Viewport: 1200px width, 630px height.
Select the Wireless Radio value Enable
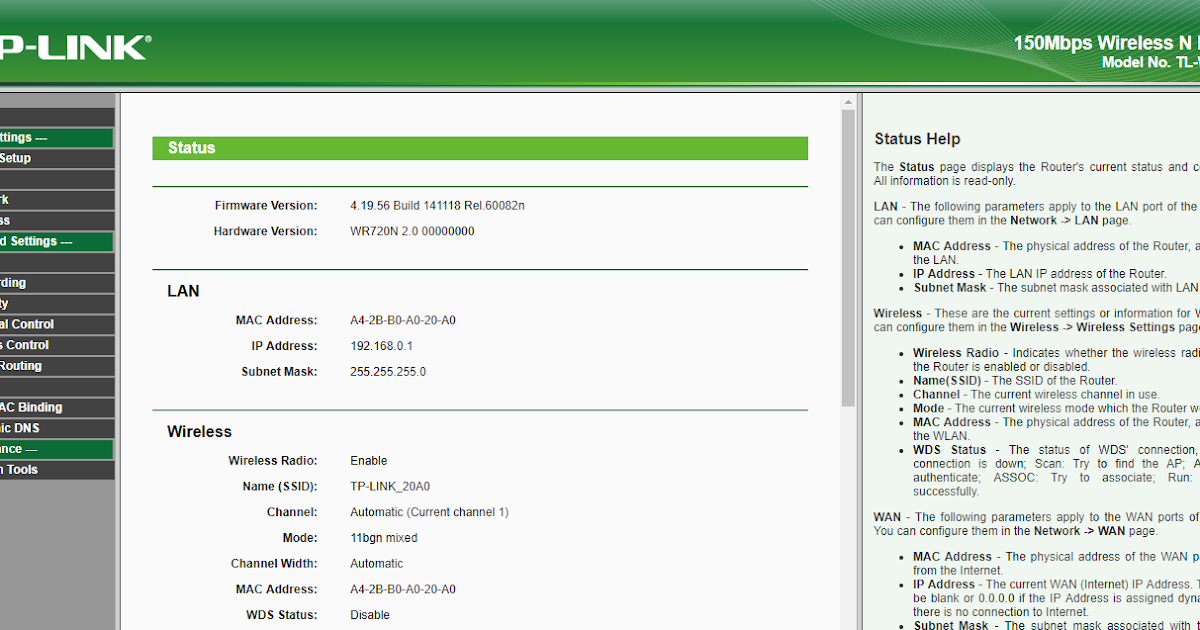(x=369, y=461)
